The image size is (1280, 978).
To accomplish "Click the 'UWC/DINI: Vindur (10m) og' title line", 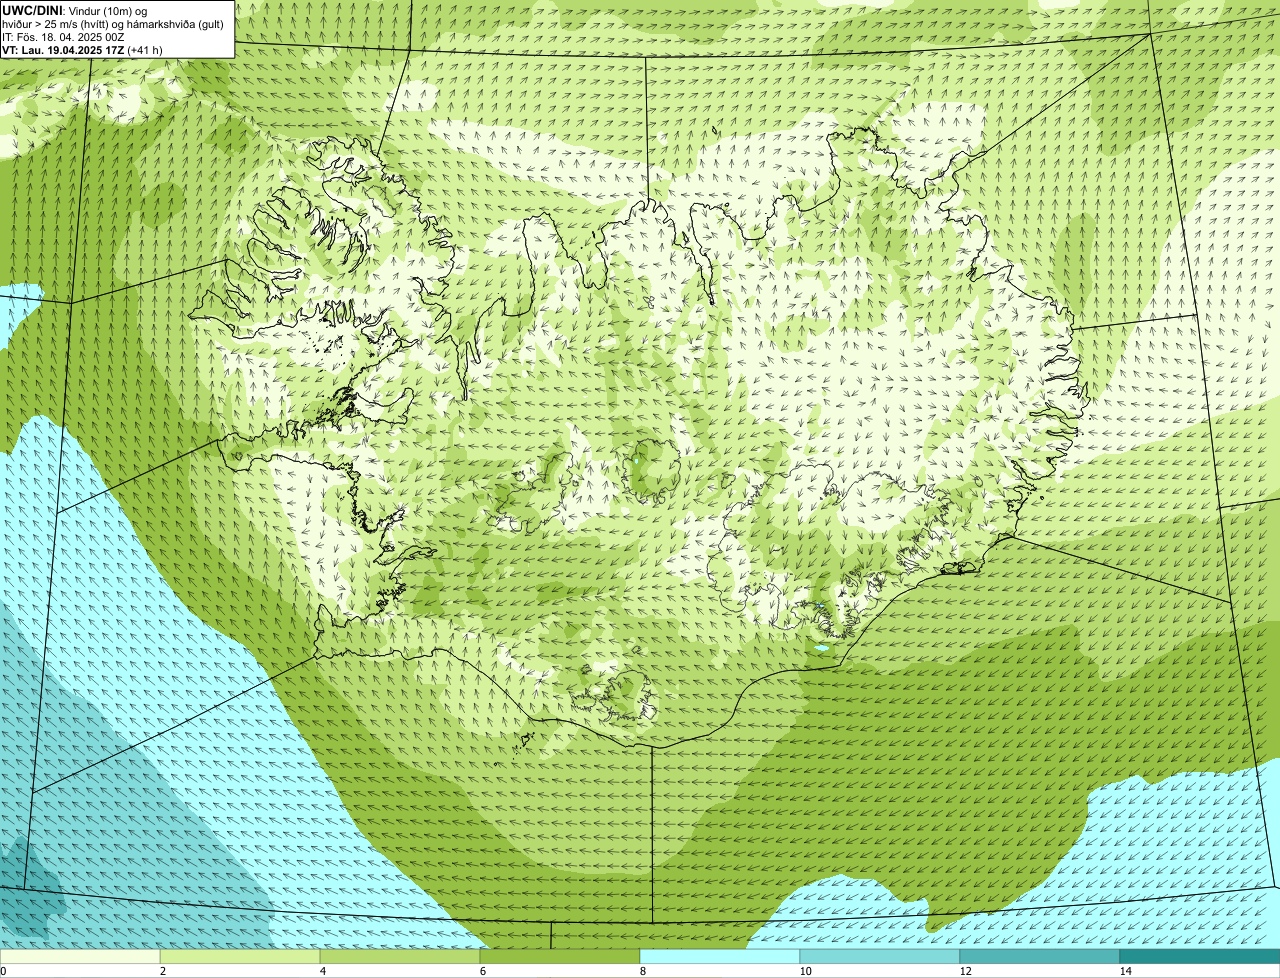I will pos(75,10).
